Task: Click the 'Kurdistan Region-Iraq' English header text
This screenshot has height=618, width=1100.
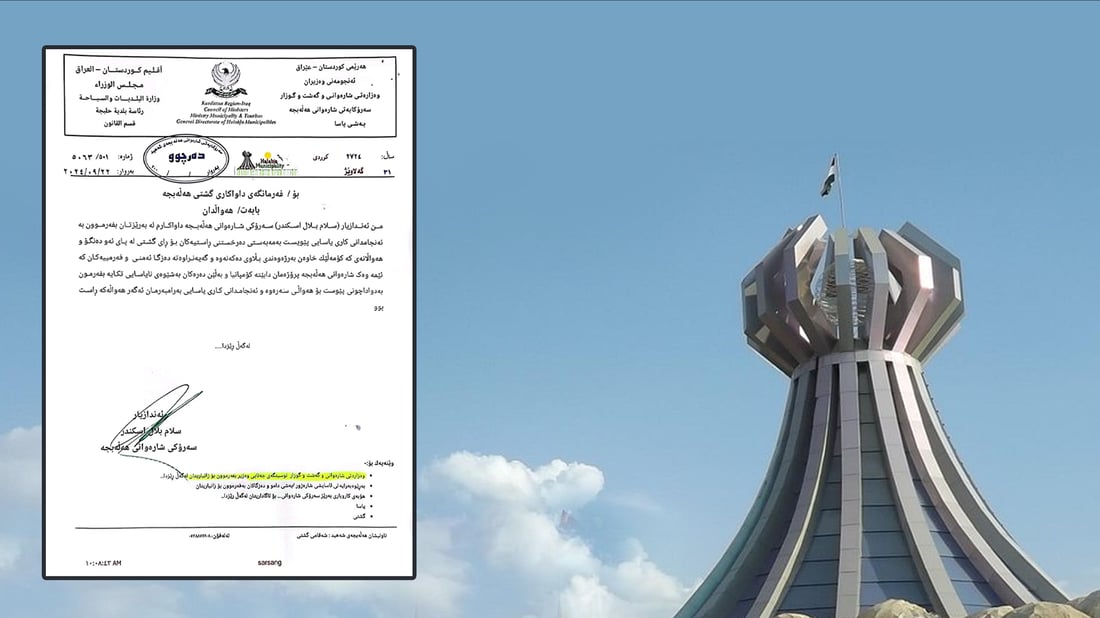Action: coord(225,103)
